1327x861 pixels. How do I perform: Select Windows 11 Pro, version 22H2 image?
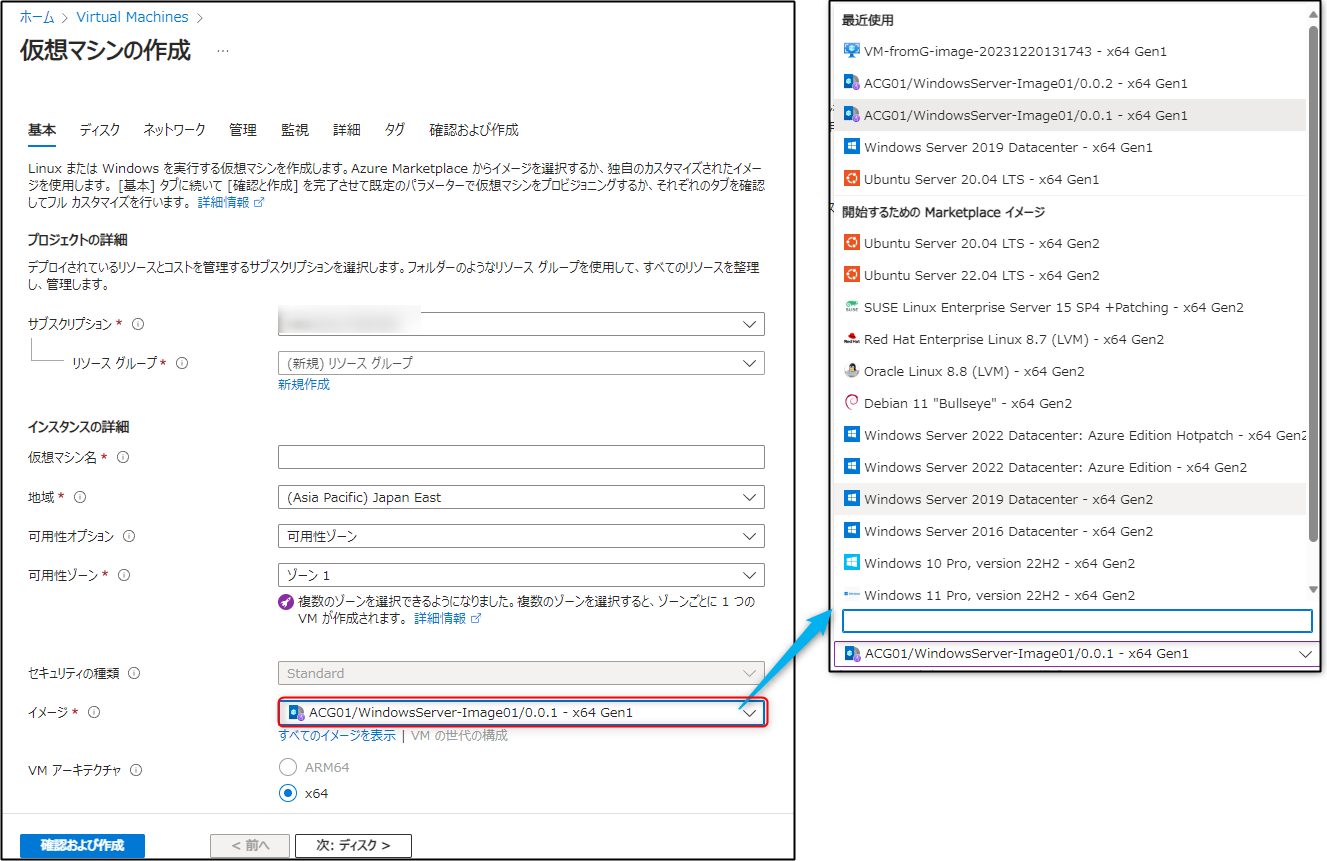tap(1070, 595)
